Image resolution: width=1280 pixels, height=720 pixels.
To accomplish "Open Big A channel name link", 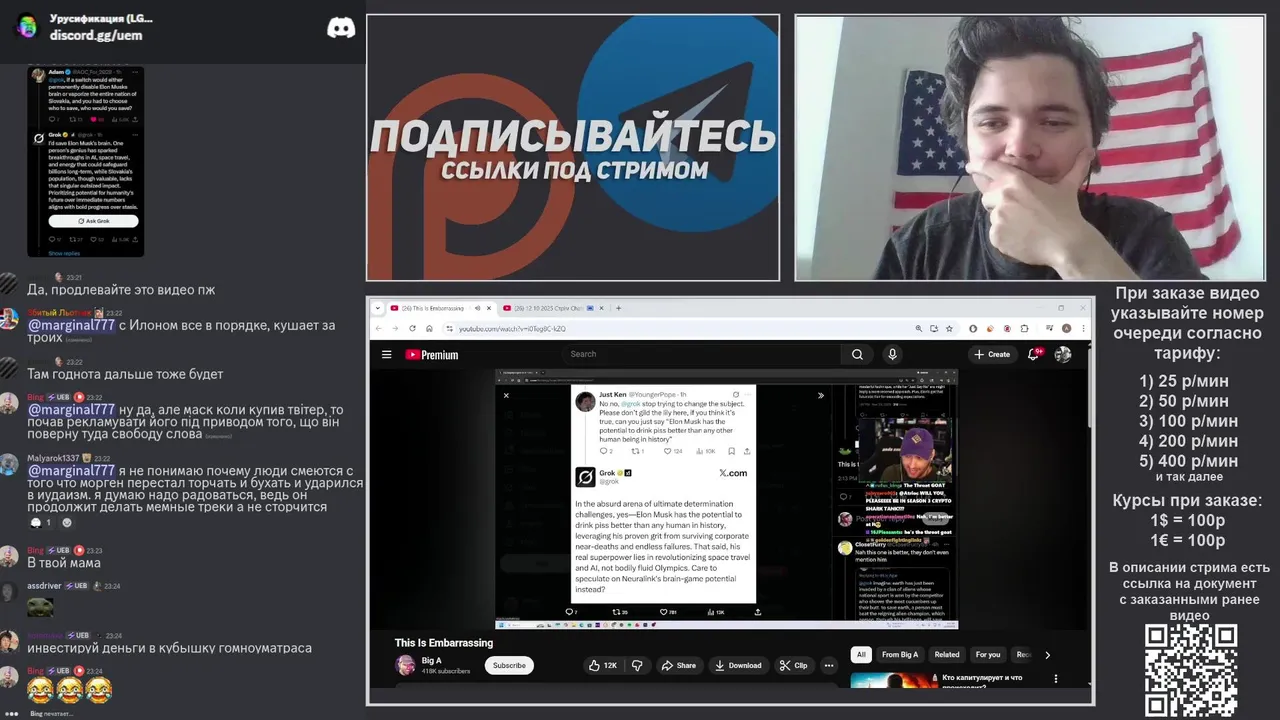I will pos(432,660).
